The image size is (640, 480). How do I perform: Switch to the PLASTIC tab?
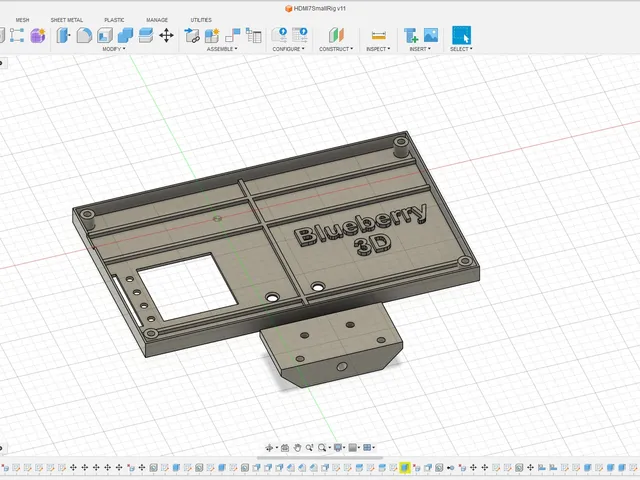coord(114,20)
